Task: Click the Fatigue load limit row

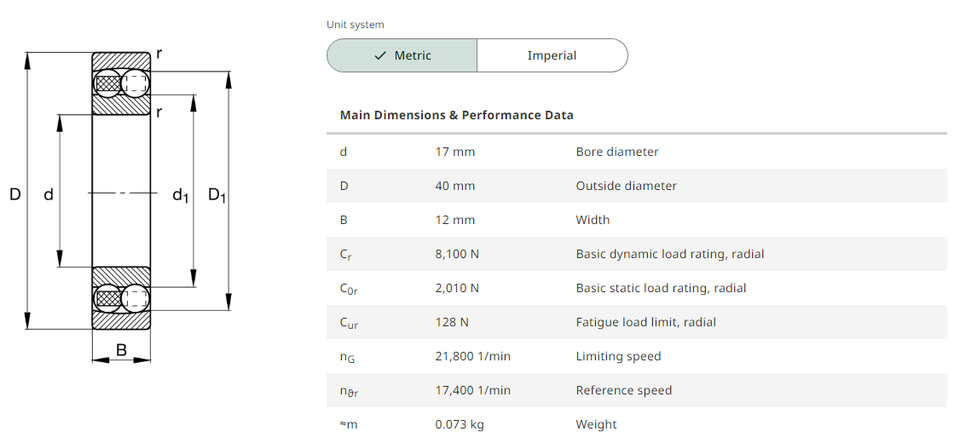Action: coord(645,322)
